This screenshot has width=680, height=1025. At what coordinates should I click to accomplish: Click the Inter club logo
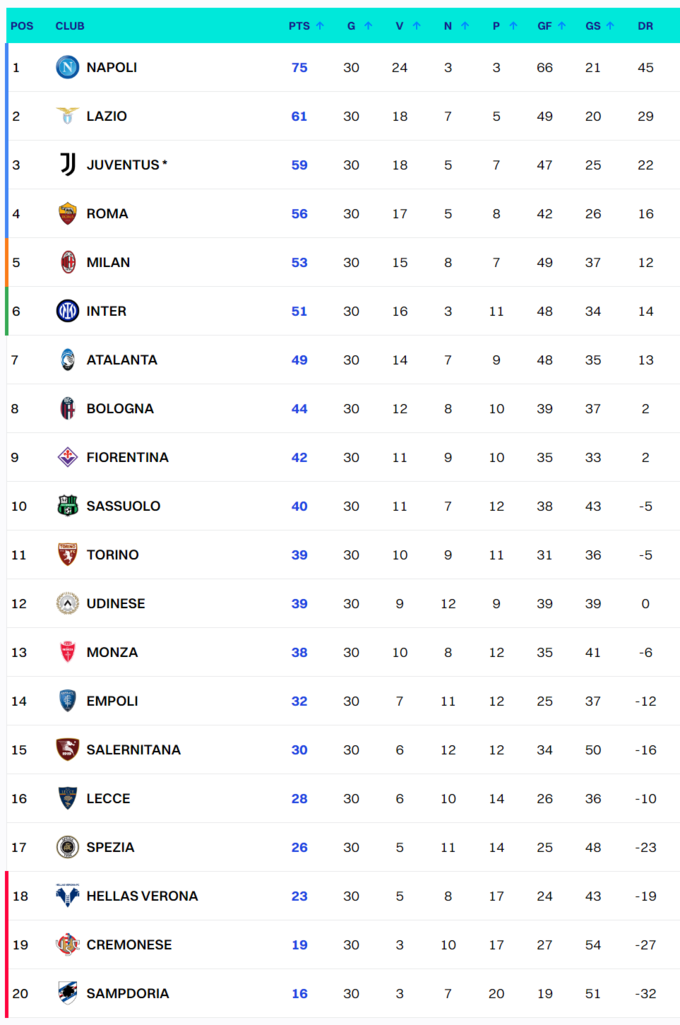coord(67,311)
